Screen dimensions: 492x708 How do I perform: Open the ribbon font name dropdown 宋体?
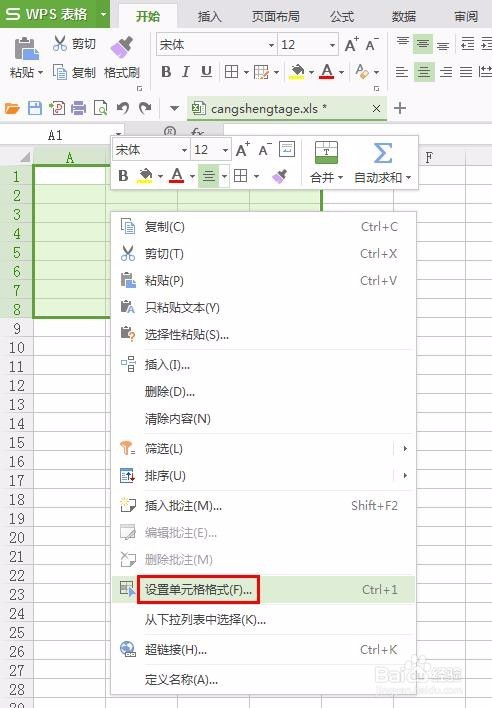[271, 45]
